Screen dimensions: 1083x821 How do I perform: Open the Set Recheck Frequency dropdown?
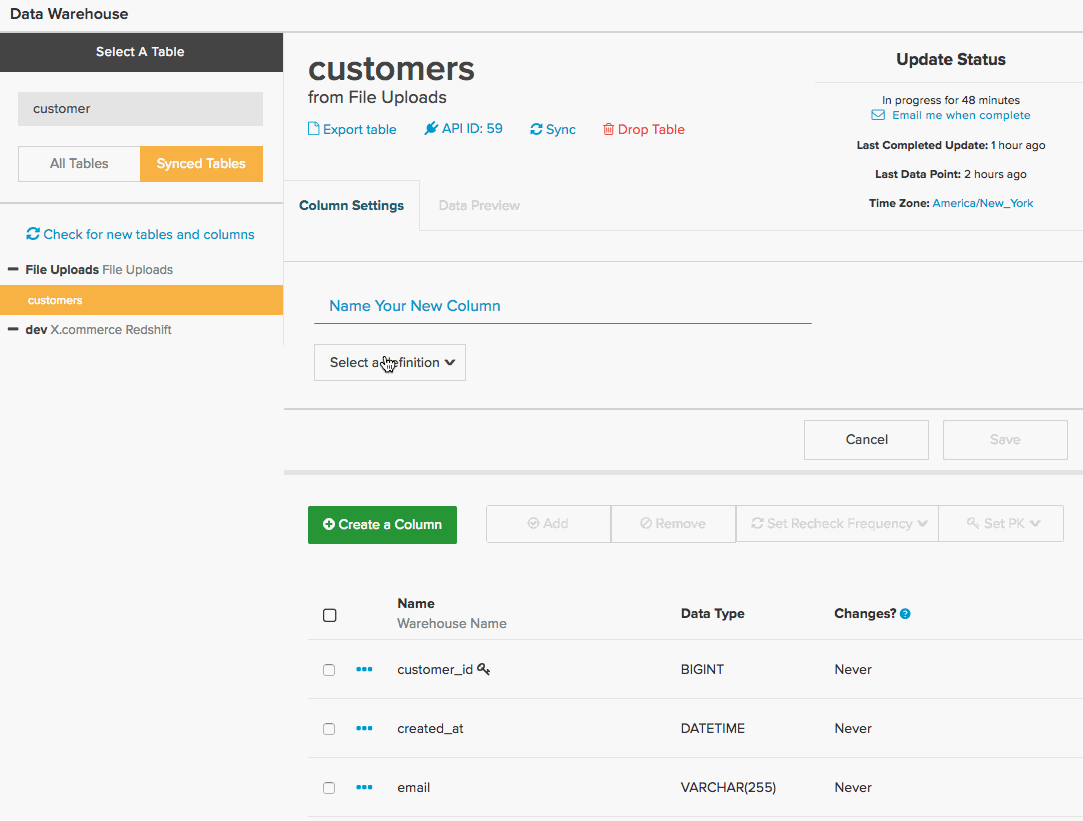837,522
